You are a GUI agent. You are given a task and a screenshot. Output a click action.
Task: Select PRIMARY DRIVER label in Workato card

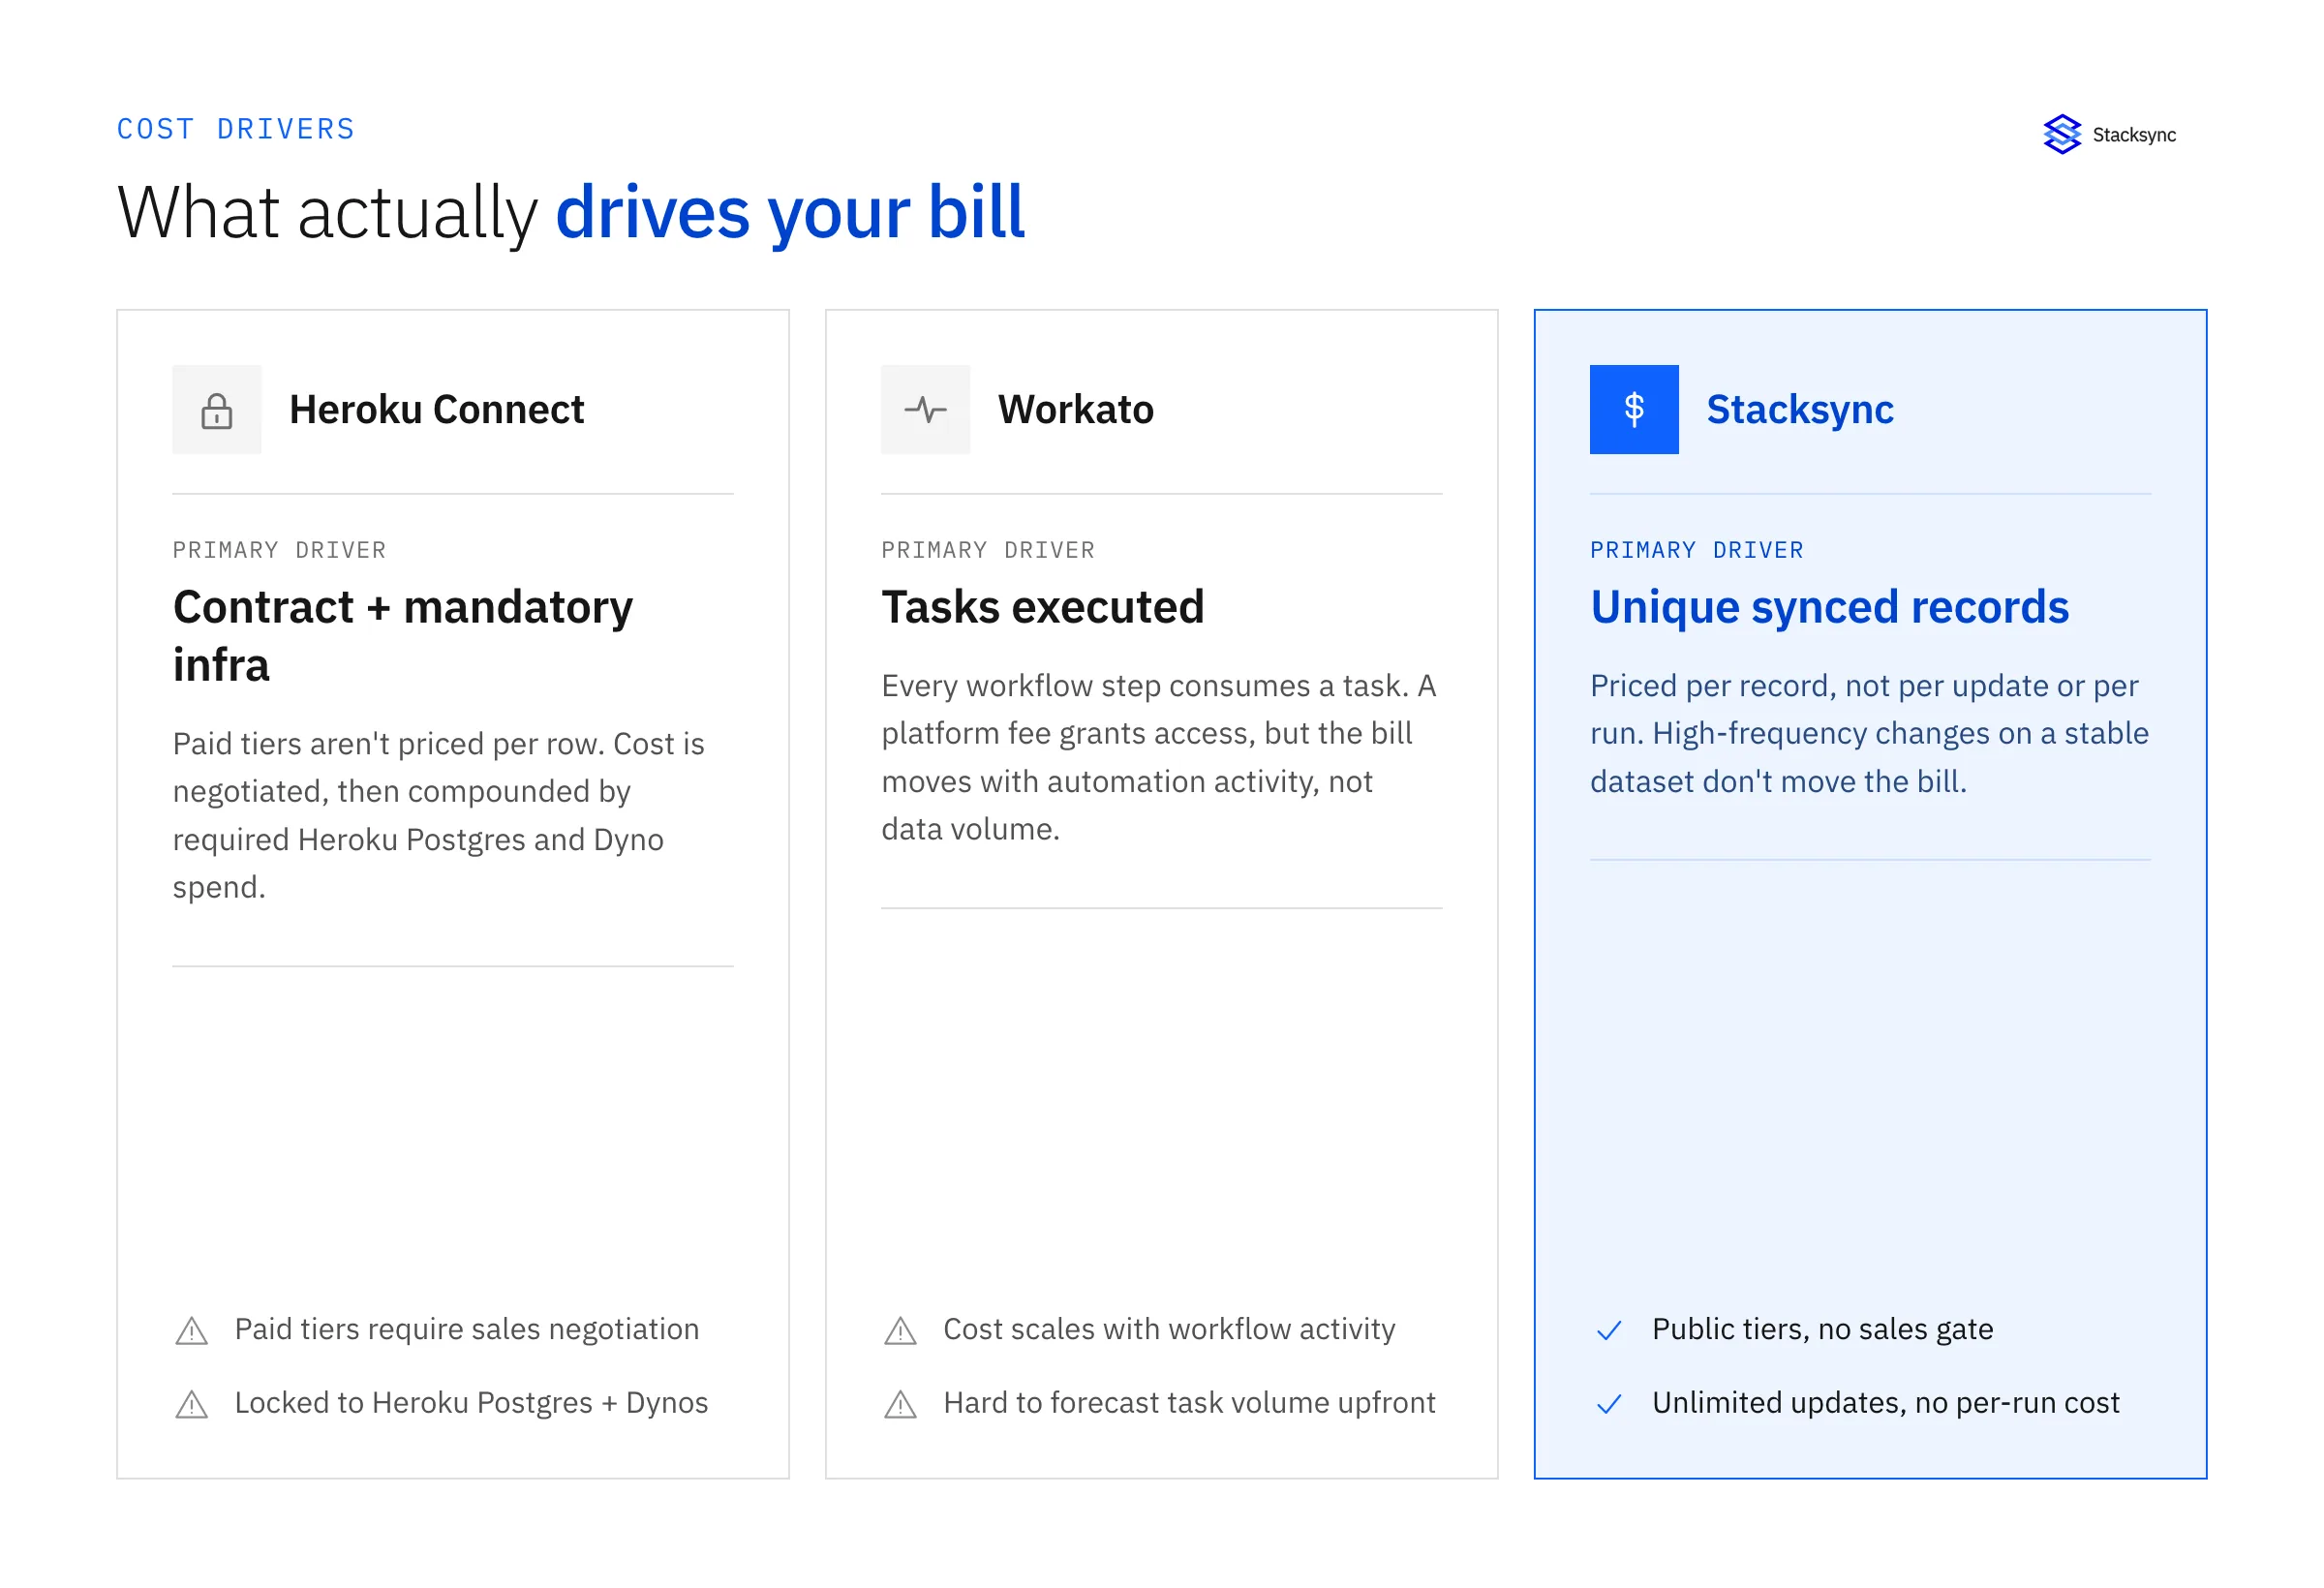click(x=989, y=550)
